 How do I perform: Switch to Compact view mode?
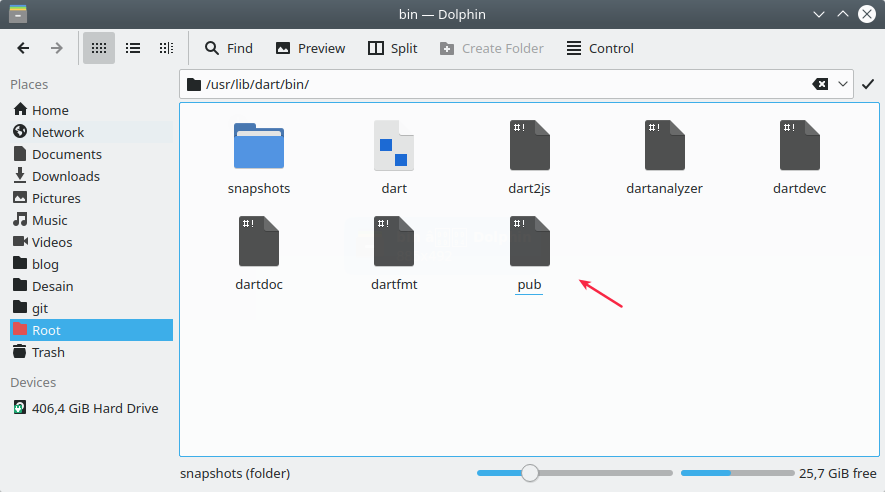click(132, 48)
